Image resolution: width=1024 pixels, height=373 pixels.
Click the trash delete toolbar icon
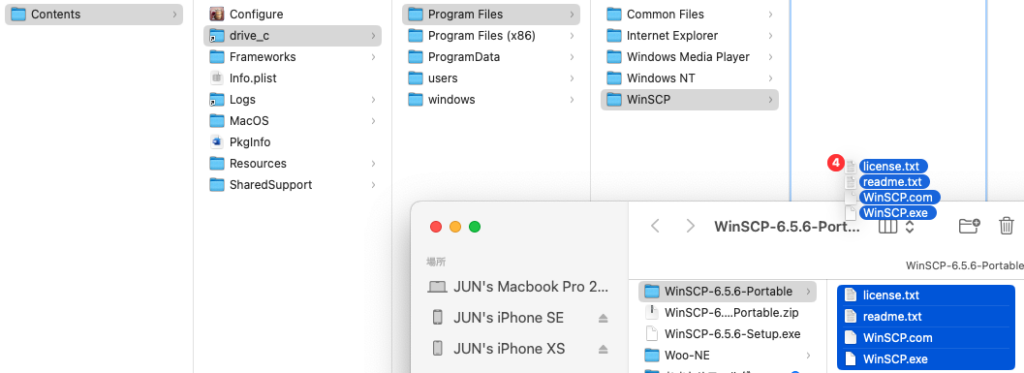pyautogui.click(x=1007, y=226)
